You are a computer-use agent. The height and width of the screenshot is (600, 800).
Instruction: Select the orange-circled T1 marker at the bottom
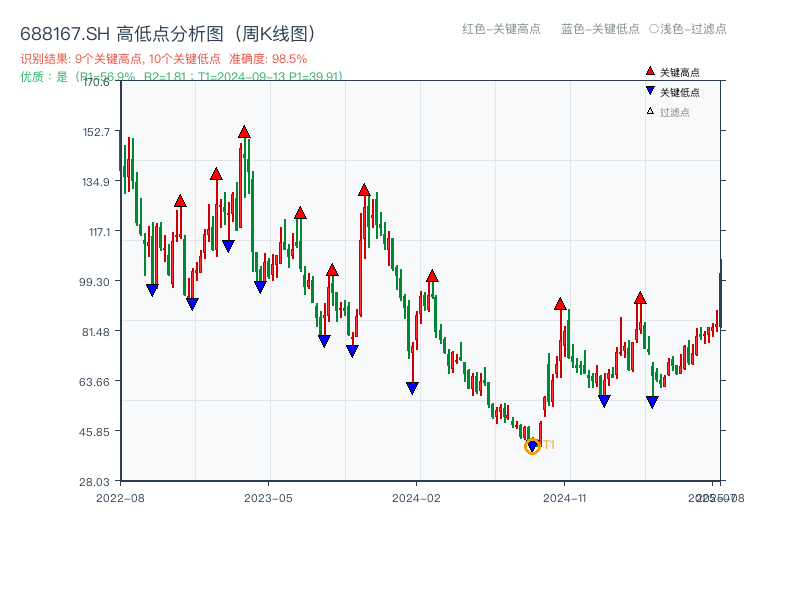[533, 446]
